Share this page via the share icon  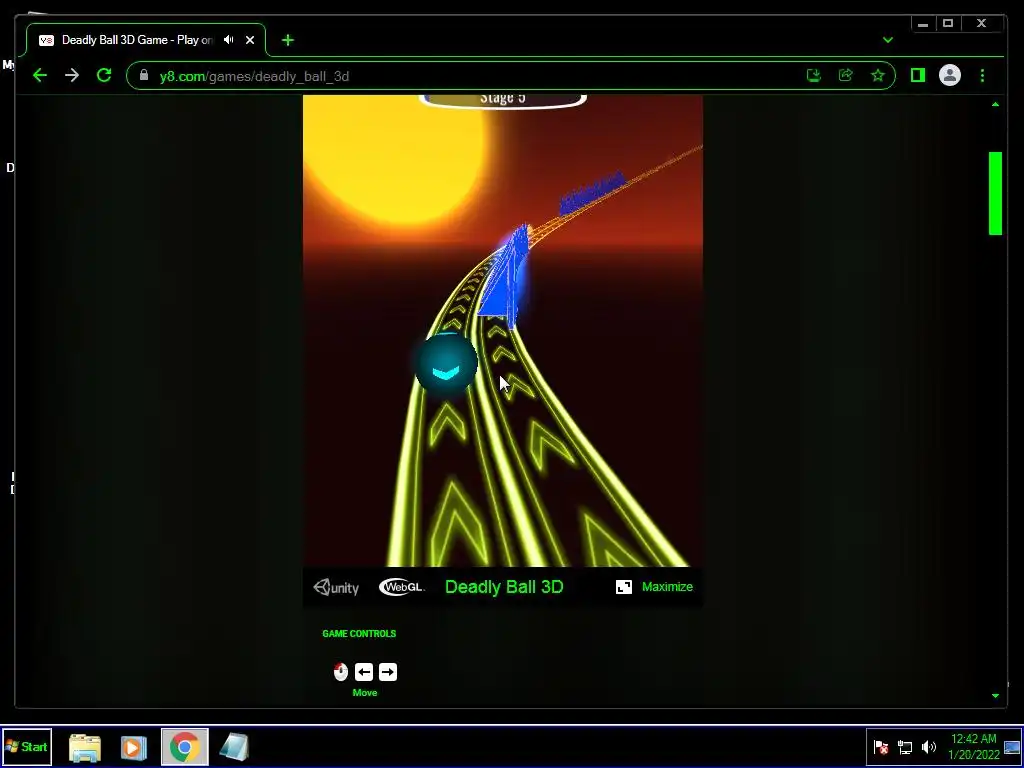pos(846,75)
